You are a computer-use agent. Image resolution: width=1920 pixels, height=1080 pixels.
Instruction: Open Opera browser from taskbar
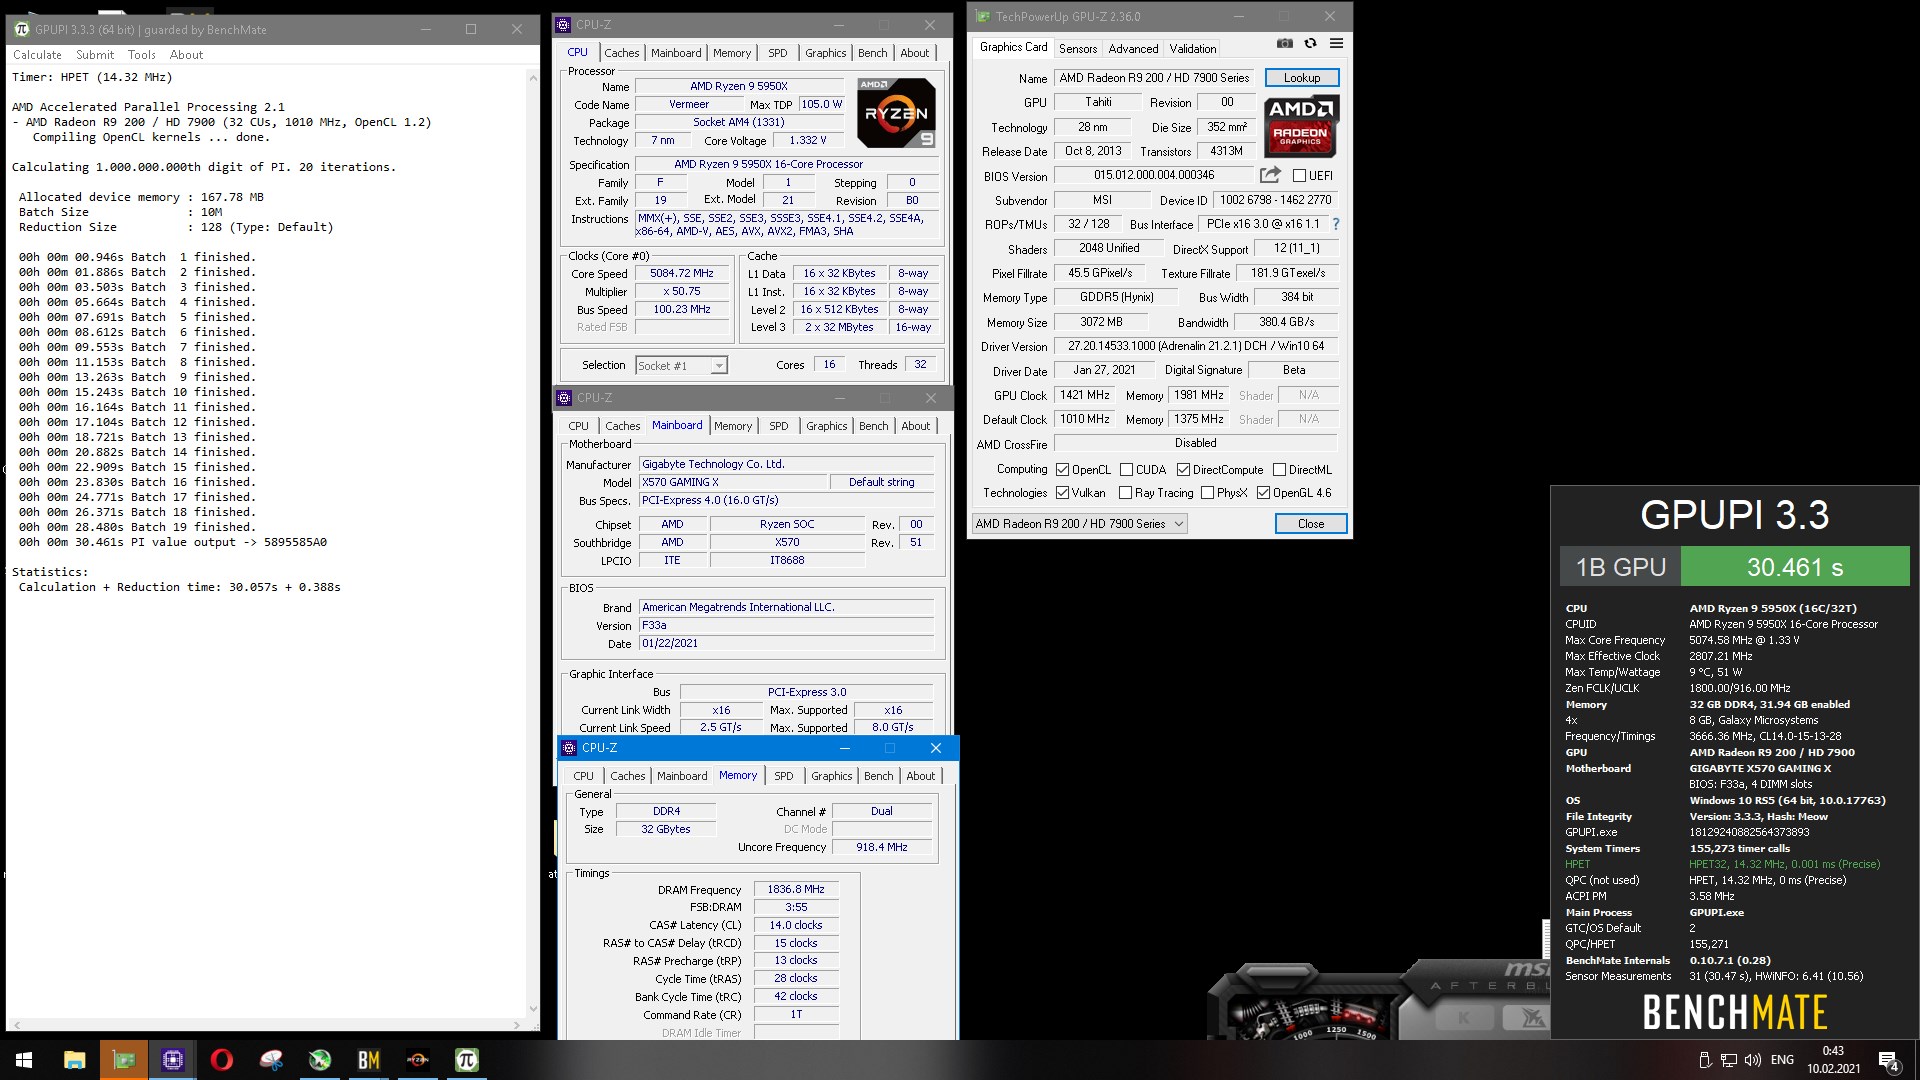[221, 1060]
